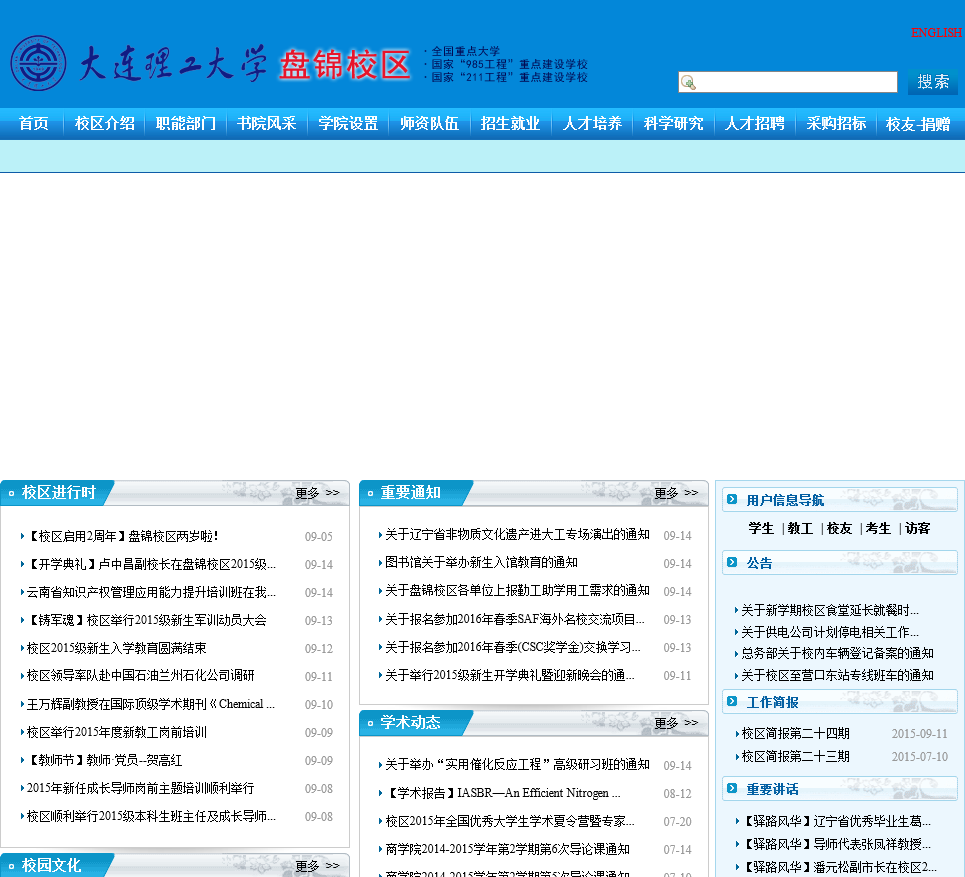Click the 搜索 search button
This screenshot has width=965, height=877.
(932, 82)
